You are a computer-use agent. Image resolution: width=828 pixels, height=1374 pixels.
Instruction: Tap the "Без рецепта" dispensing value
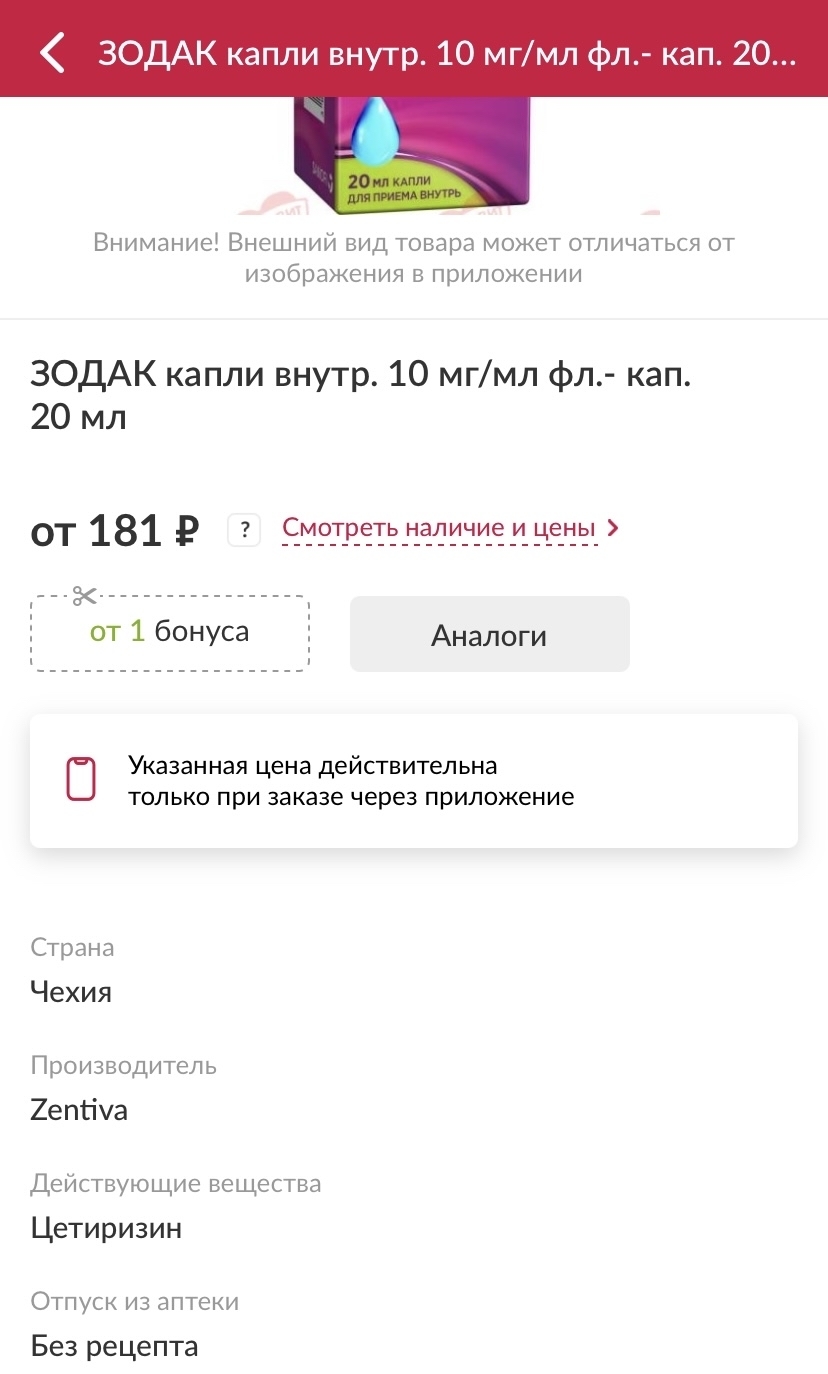114,1346
